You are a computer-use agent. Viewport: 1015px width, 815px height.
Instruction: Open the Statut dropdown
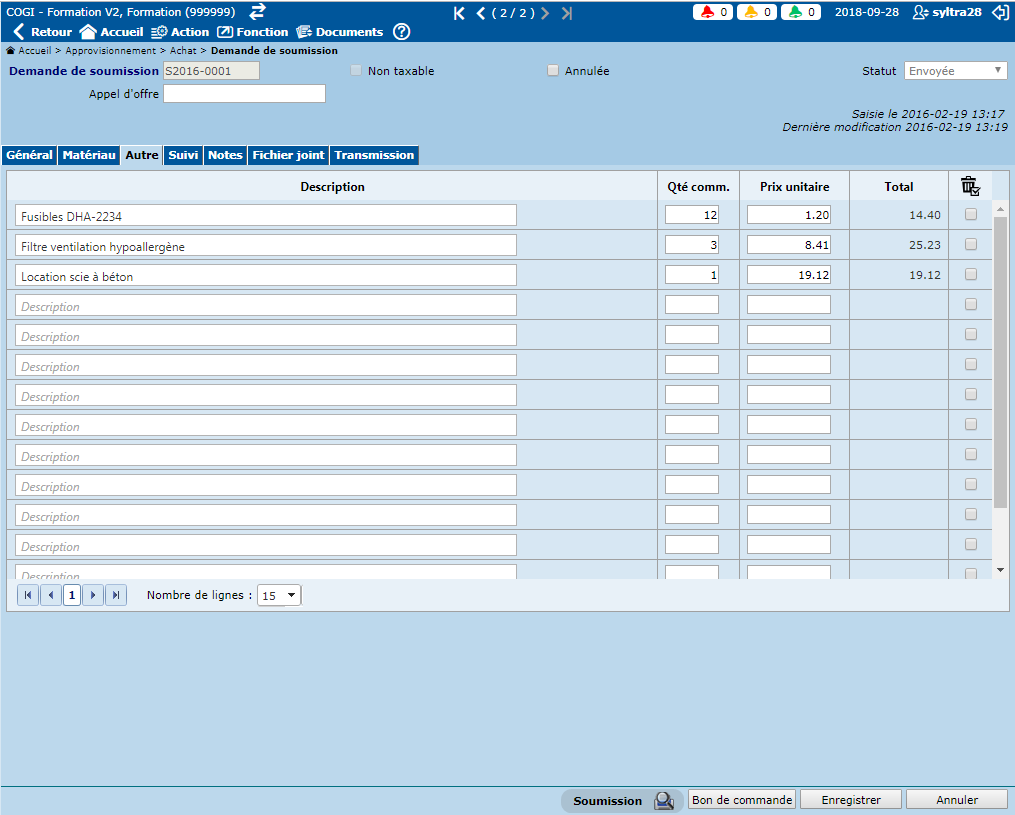click(x=955, y=71)
